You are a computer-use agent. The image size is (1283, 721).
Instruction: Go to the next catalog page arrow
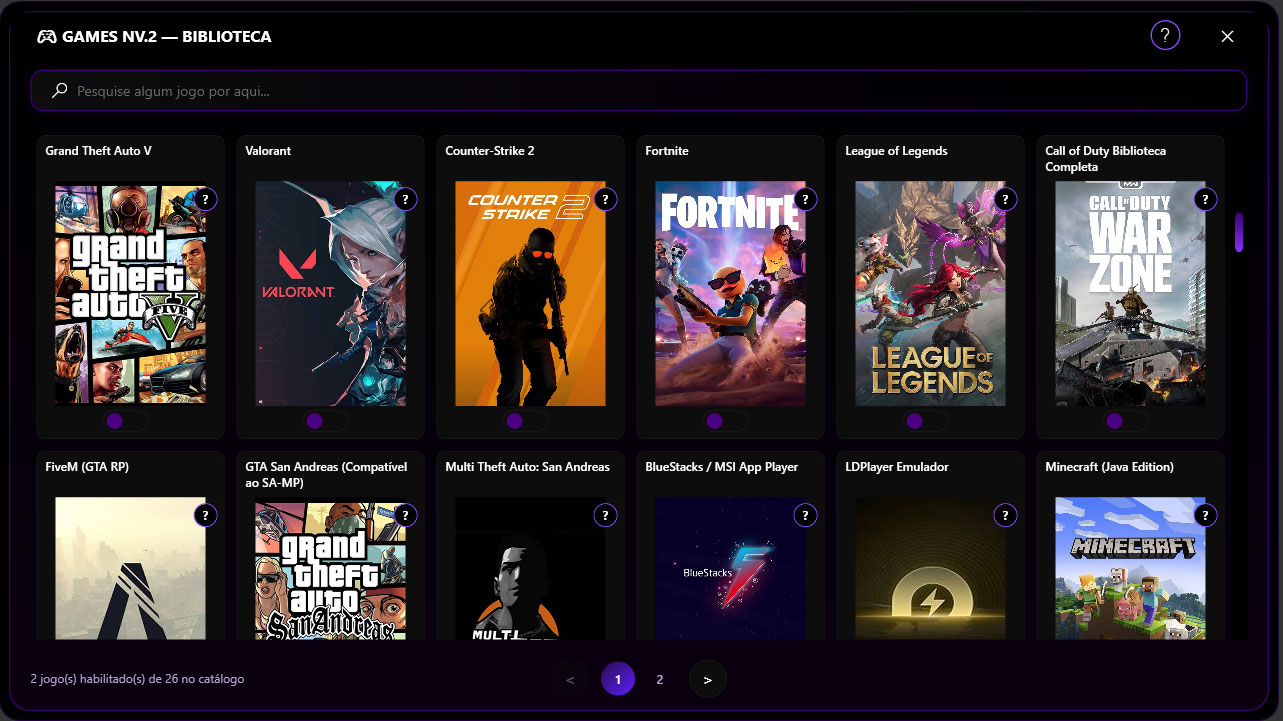point(708,680)
